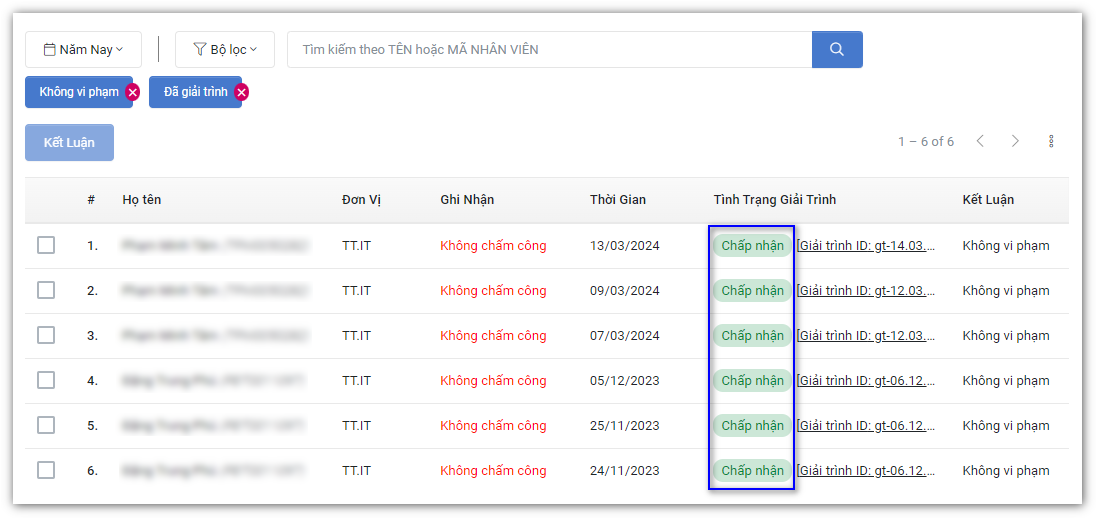Image resolution: width=1096 pixels, height=518 pixels.
Task: Go to the next page arrow
Action: tap(1015, 141)
